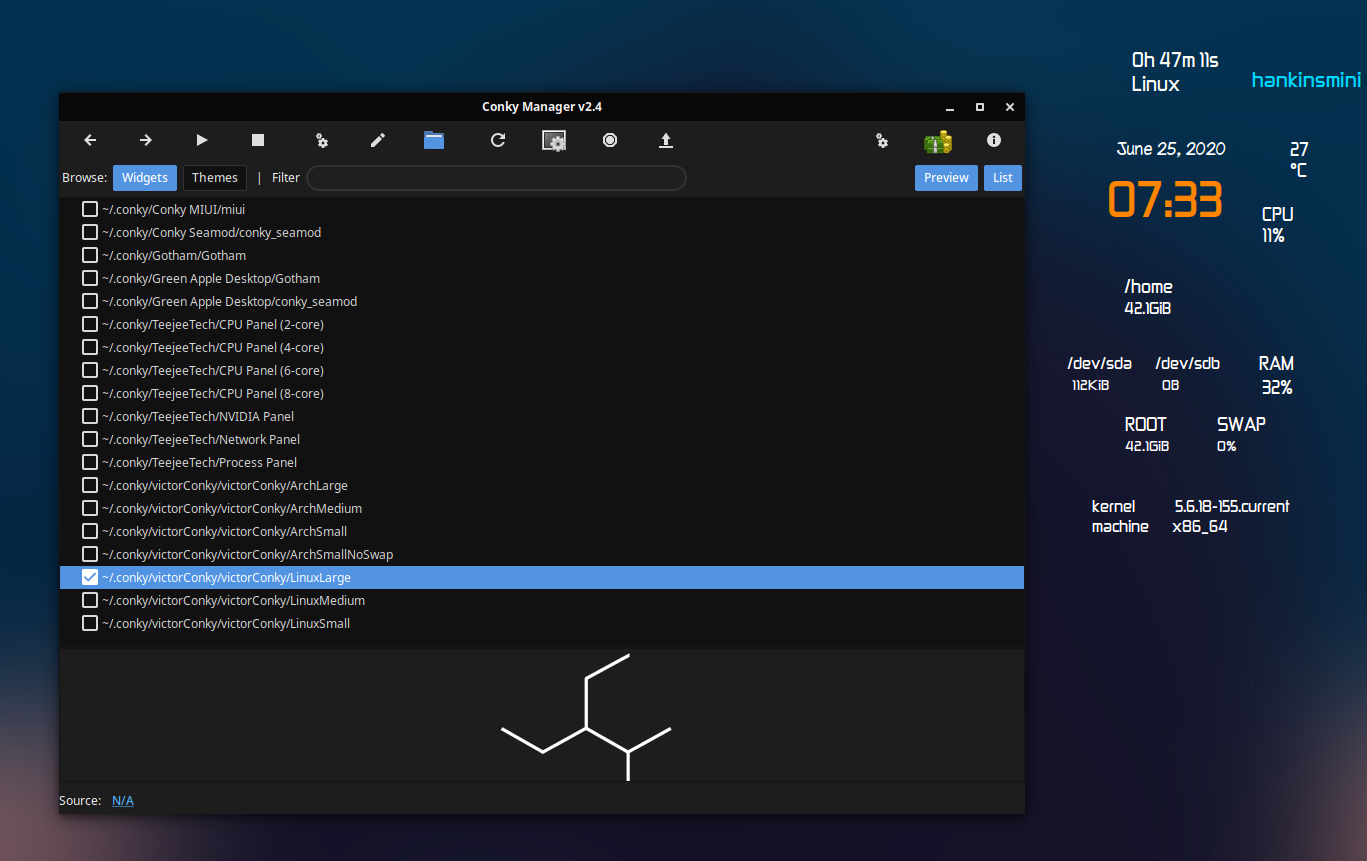Switch to the Themes browse tab
The image size is (1367, 861).
click(215, 178)
